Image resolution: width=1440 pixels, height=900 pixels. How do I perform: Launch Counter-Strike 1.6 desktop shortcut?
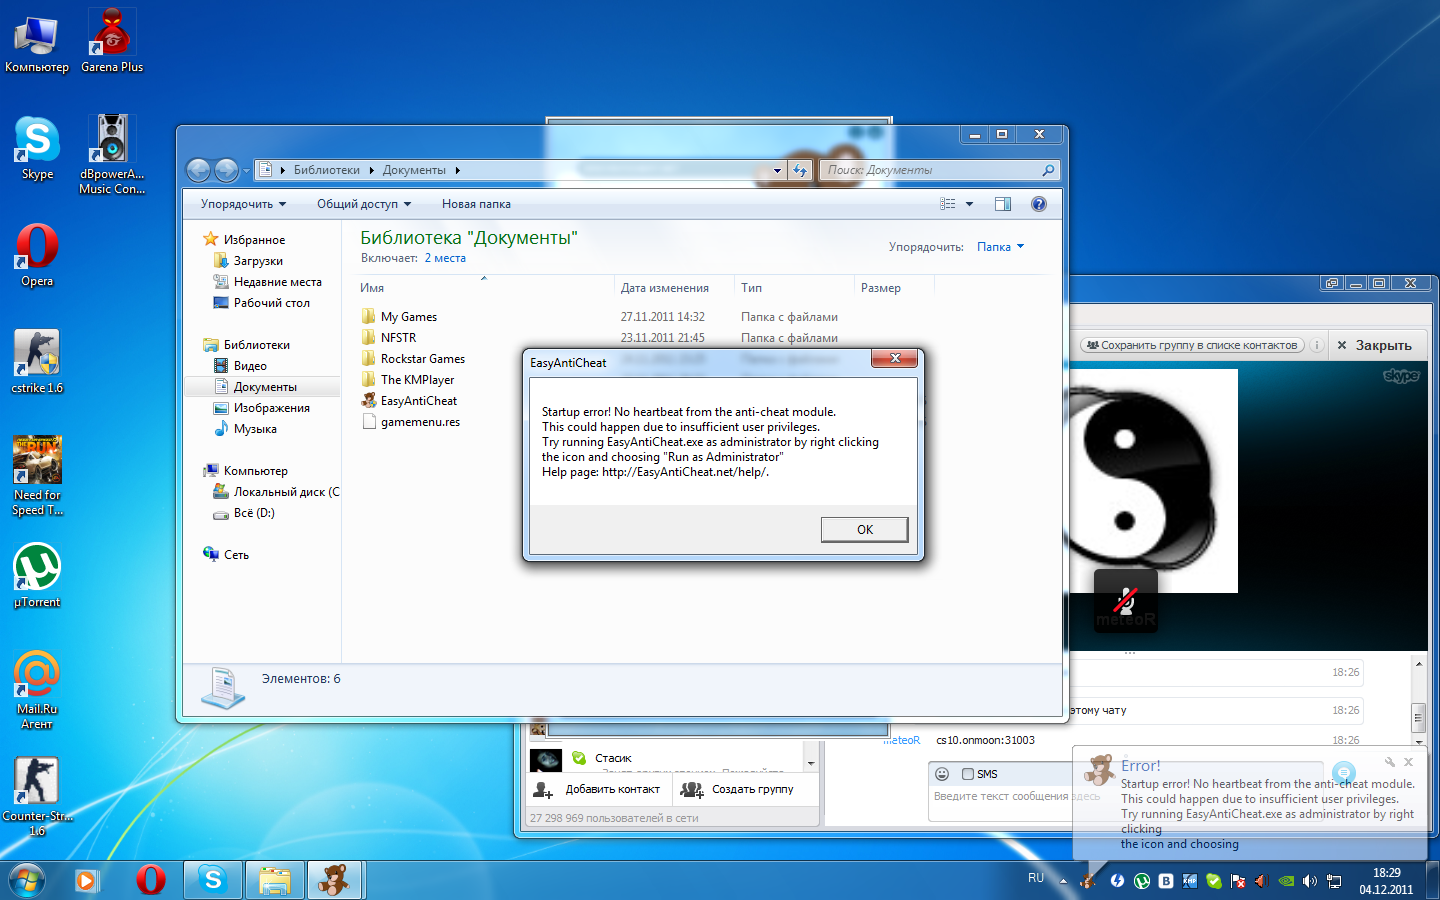[37, 796]
